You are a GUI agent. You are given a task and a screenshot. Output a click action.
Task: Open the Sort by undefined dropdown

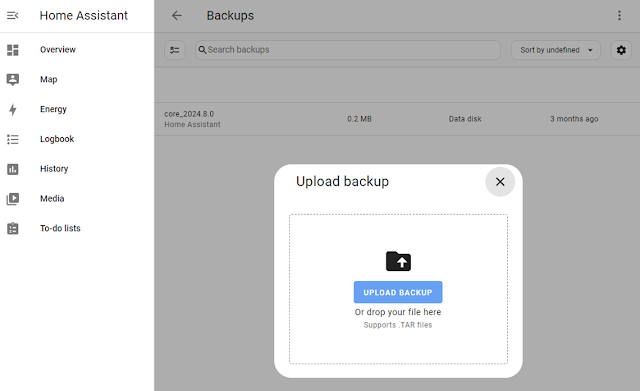(x=556, y=50)
